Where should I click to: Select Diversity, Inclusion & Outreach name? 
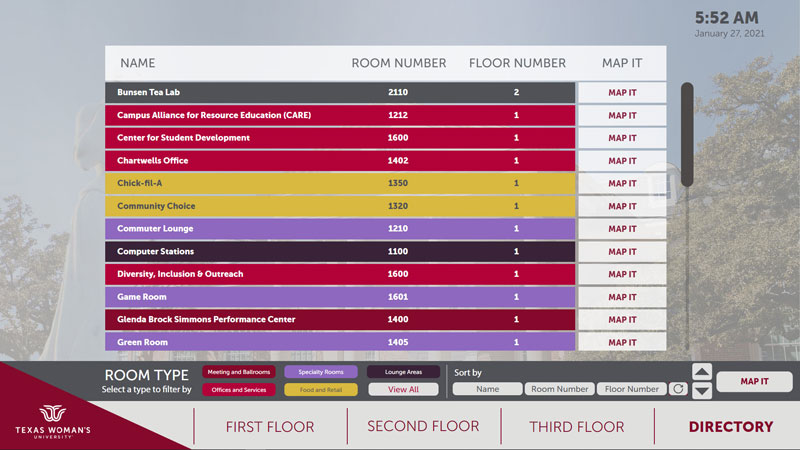(x=180, y=274)
